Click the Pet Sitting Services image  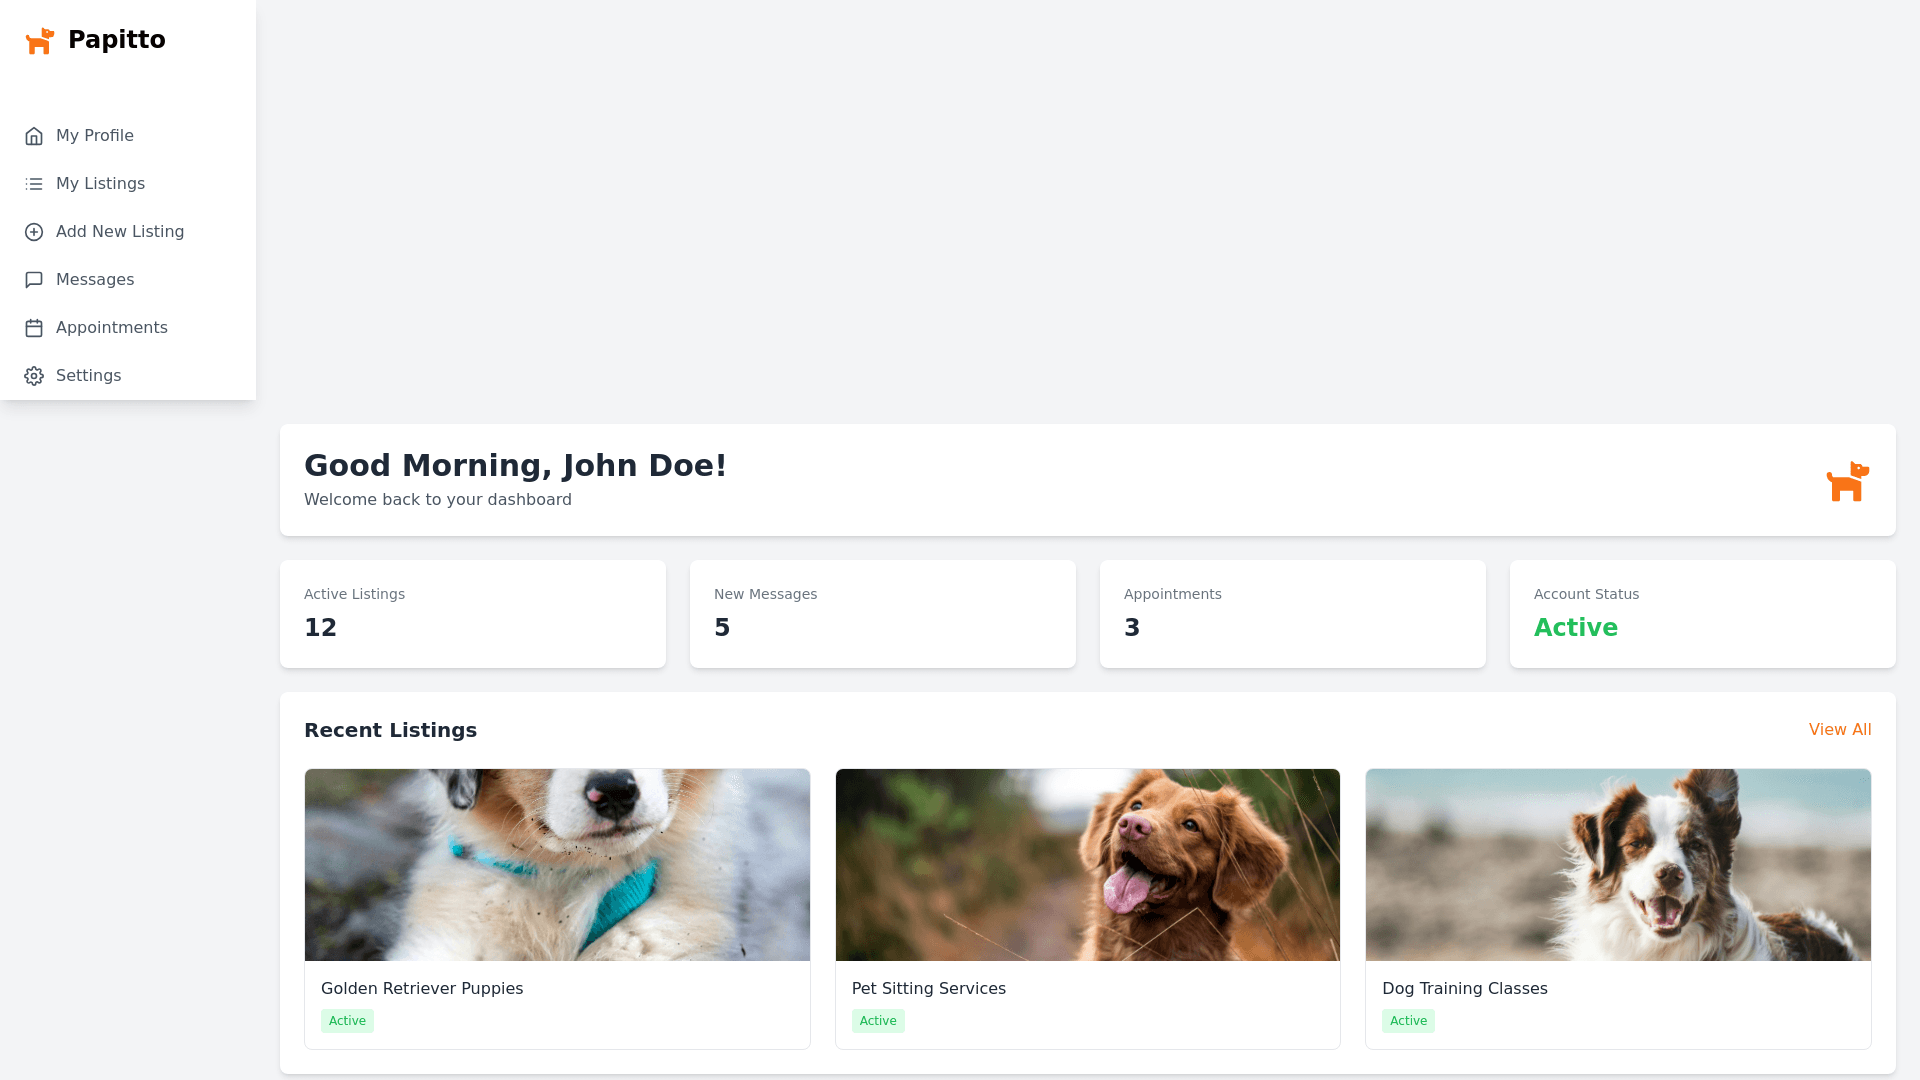click(x=1087, y=865)
